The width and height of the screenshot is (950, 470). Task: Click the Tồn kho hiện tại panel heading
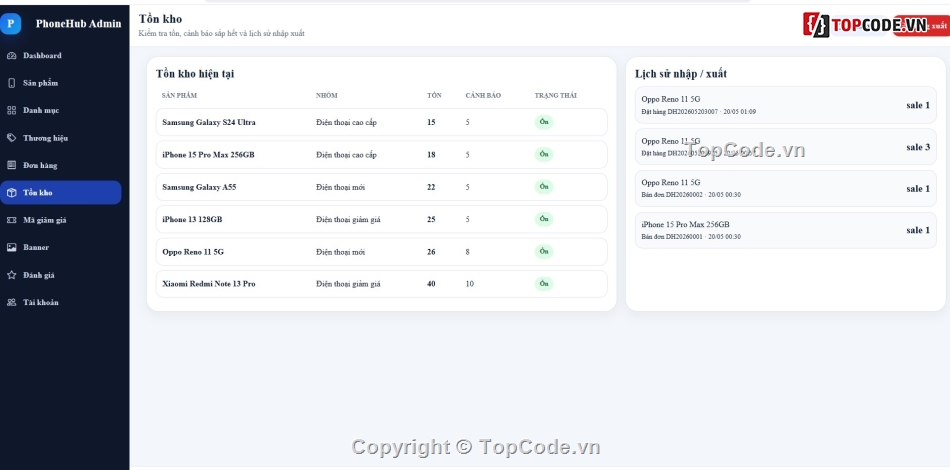coord(195,74)
